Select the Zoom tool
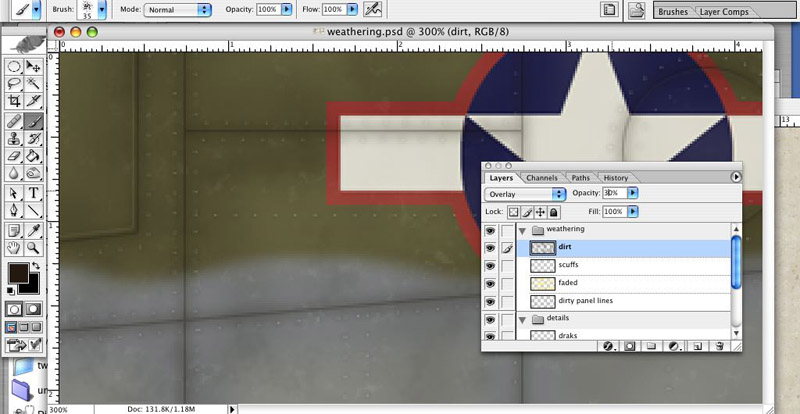 (x=34, y=248)
